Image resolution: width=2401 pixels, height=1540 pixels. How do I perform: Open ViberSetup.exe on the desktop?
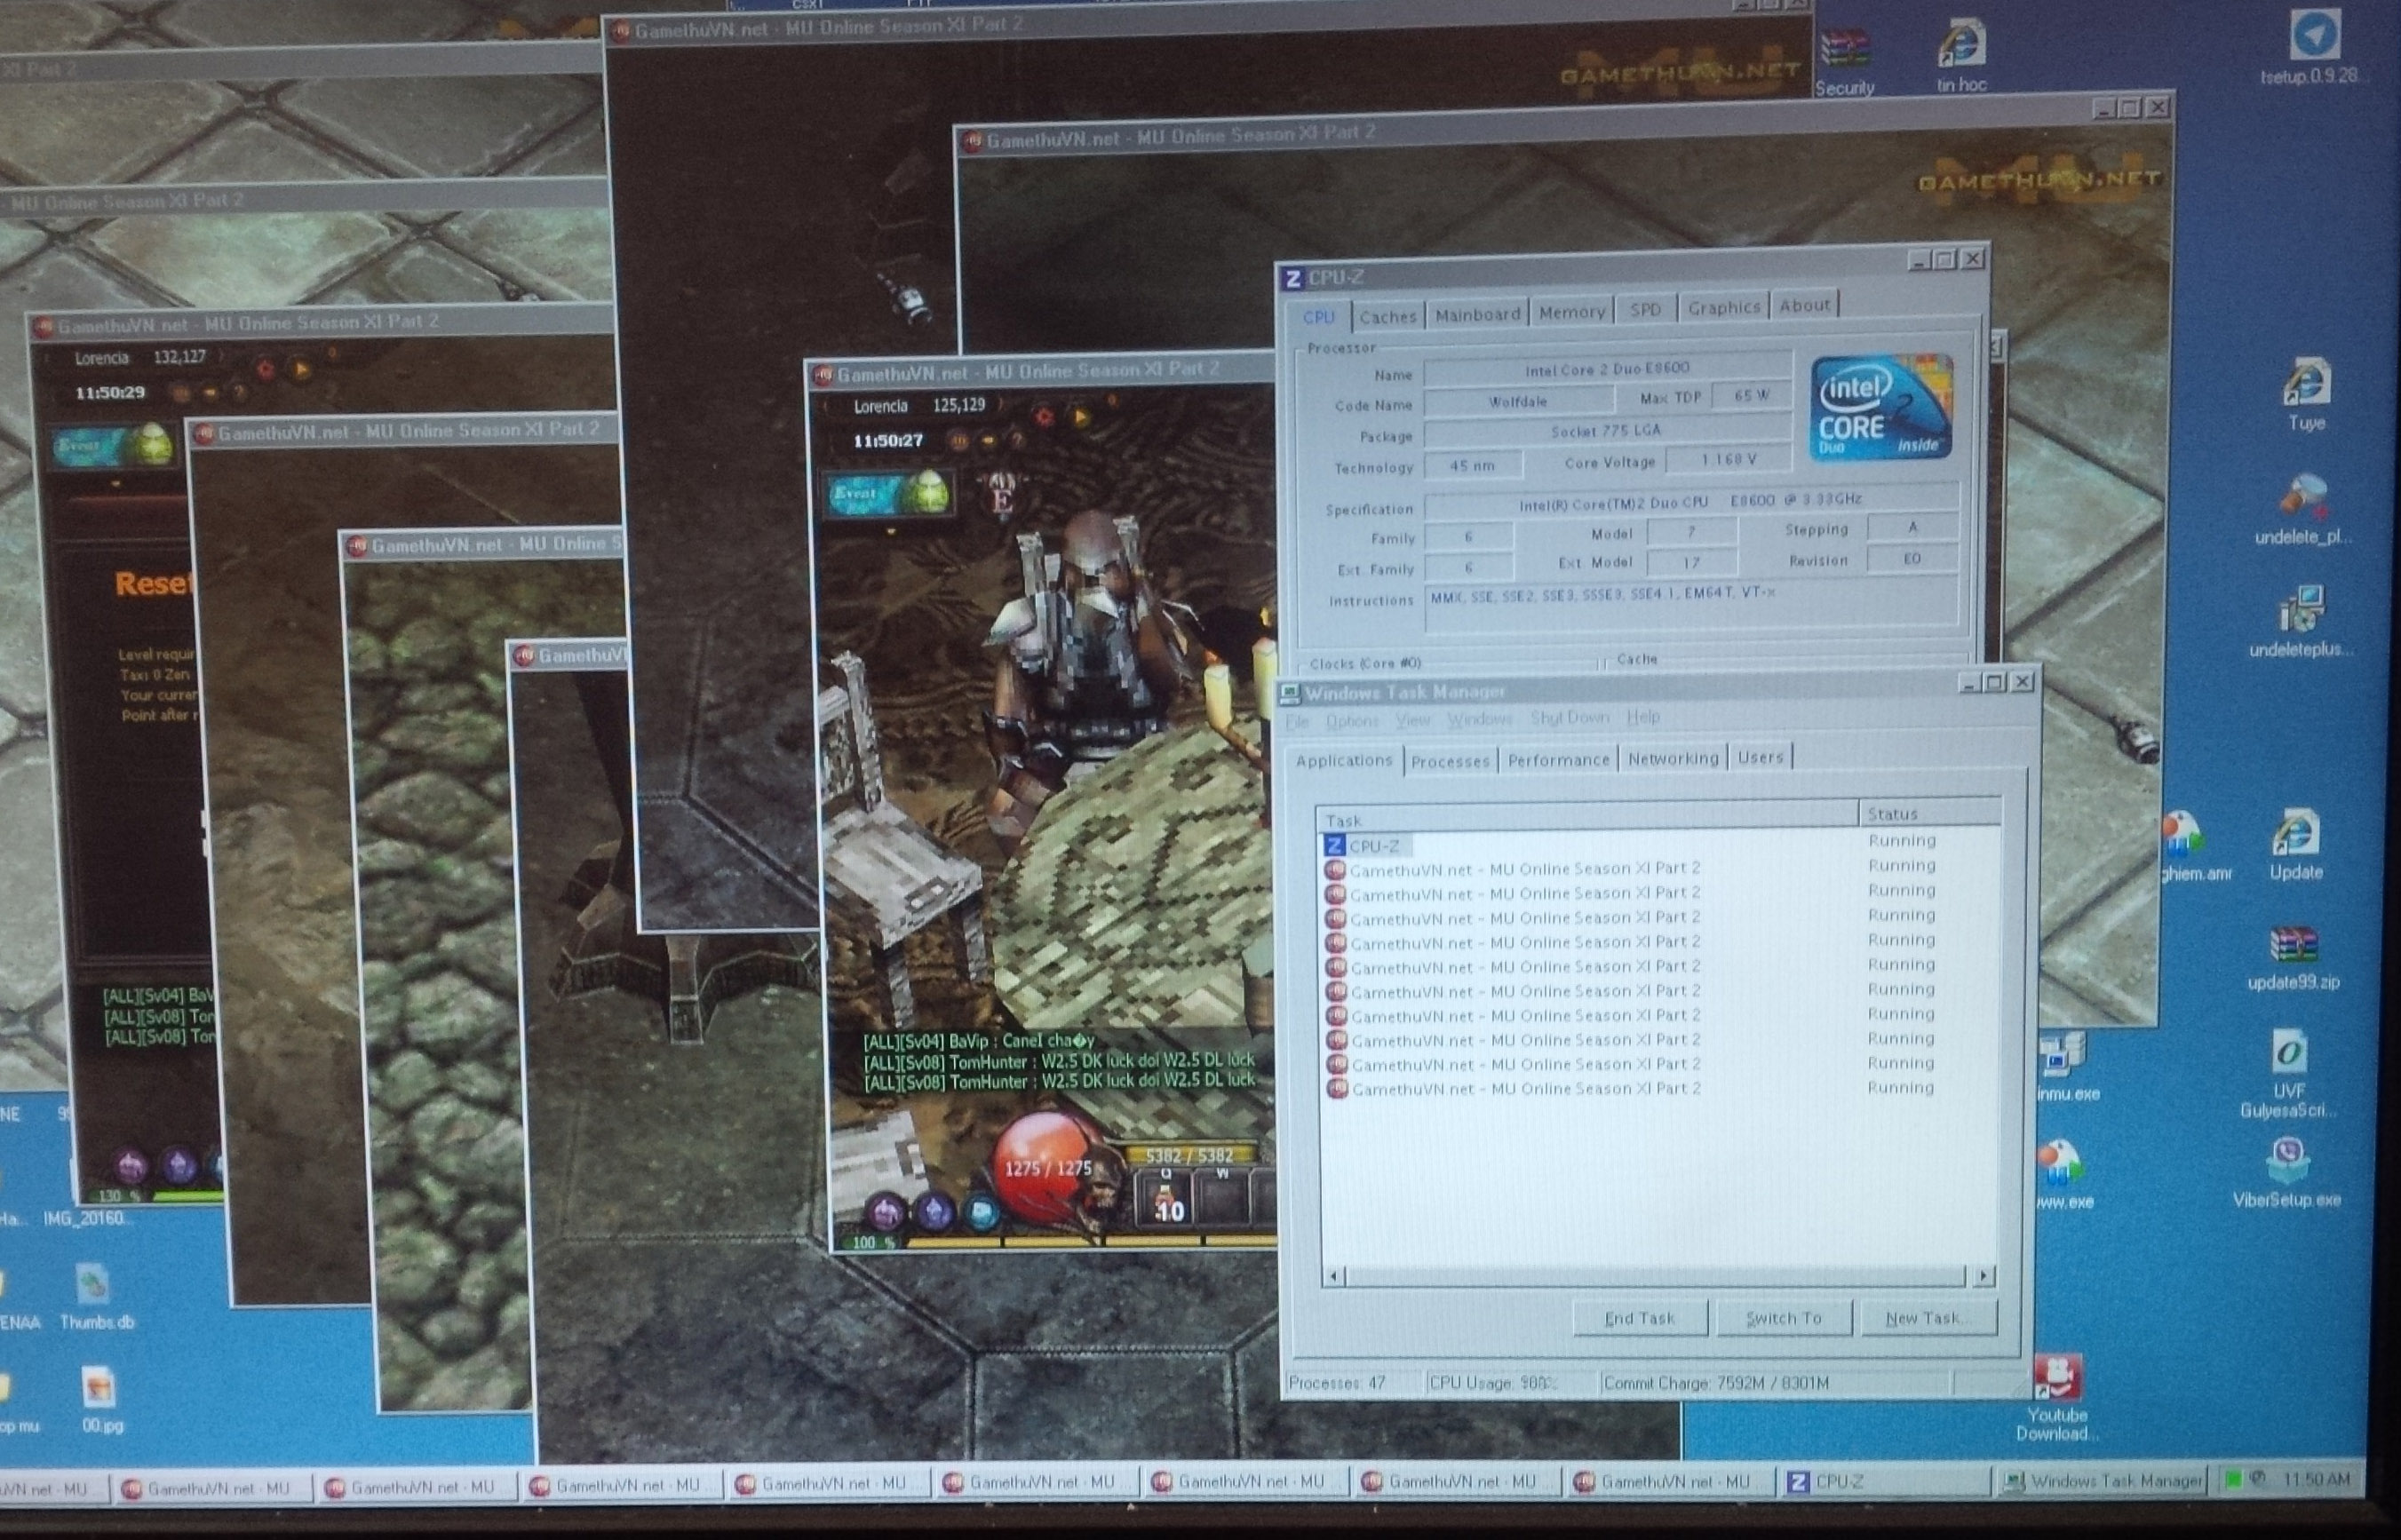tap(2288, 1160)
